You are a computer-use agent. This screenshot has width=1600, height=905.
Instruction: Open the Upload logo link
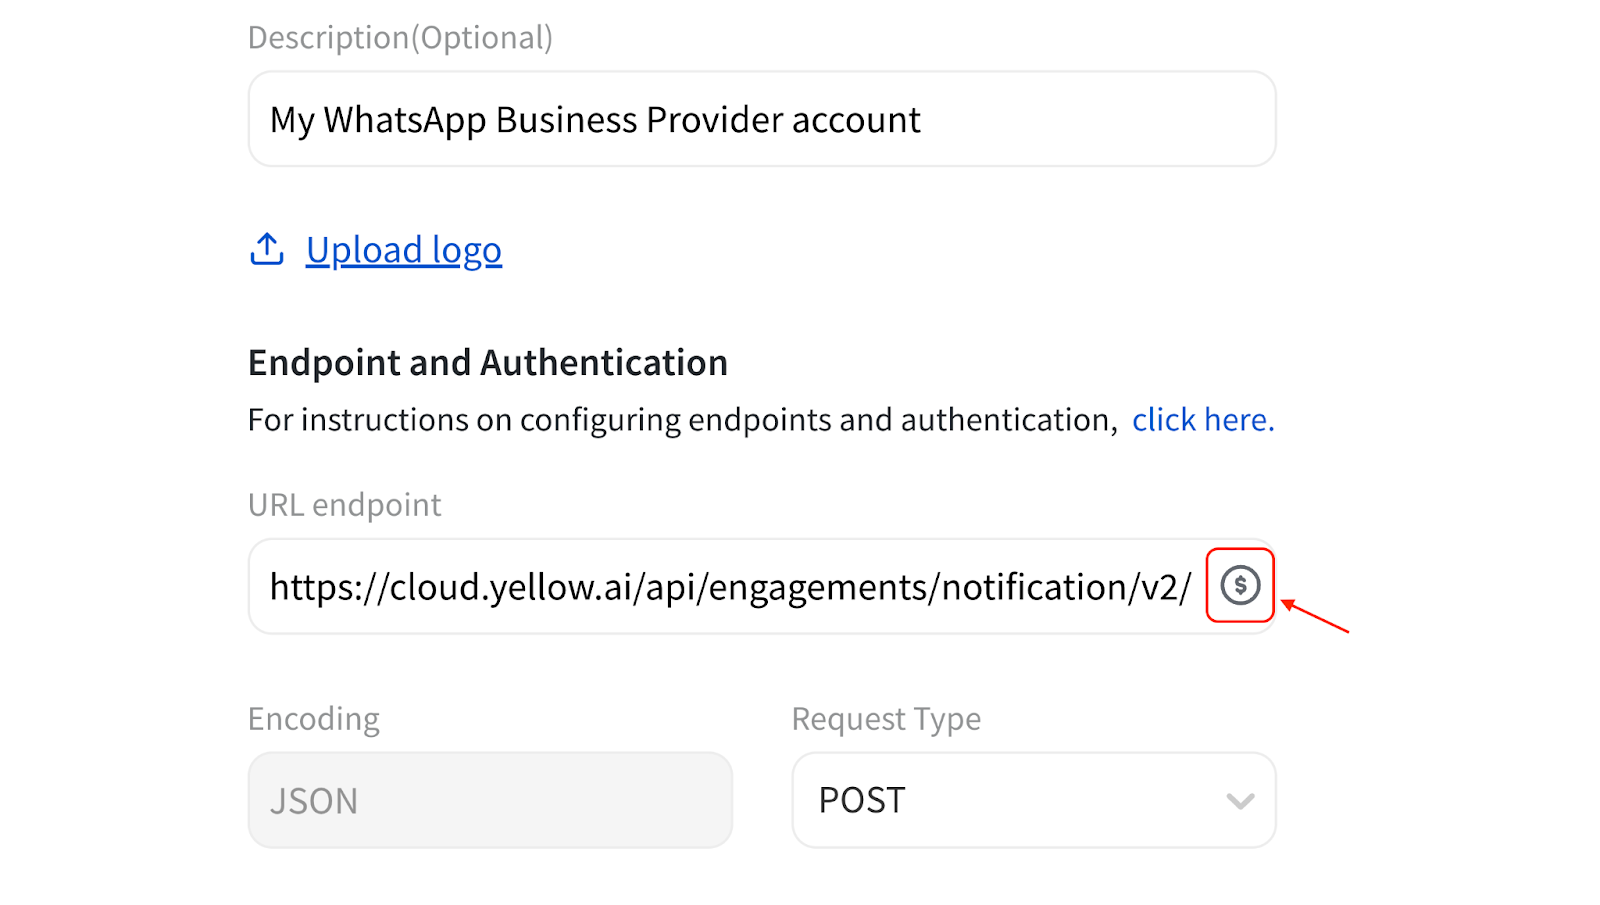[x=404, y=250]
